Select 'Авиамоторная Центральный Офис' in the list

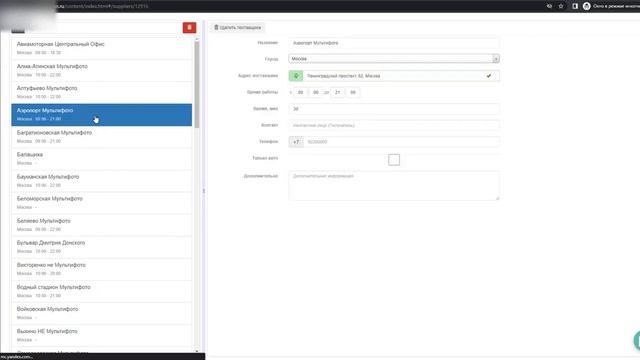[x=102, y=48]
